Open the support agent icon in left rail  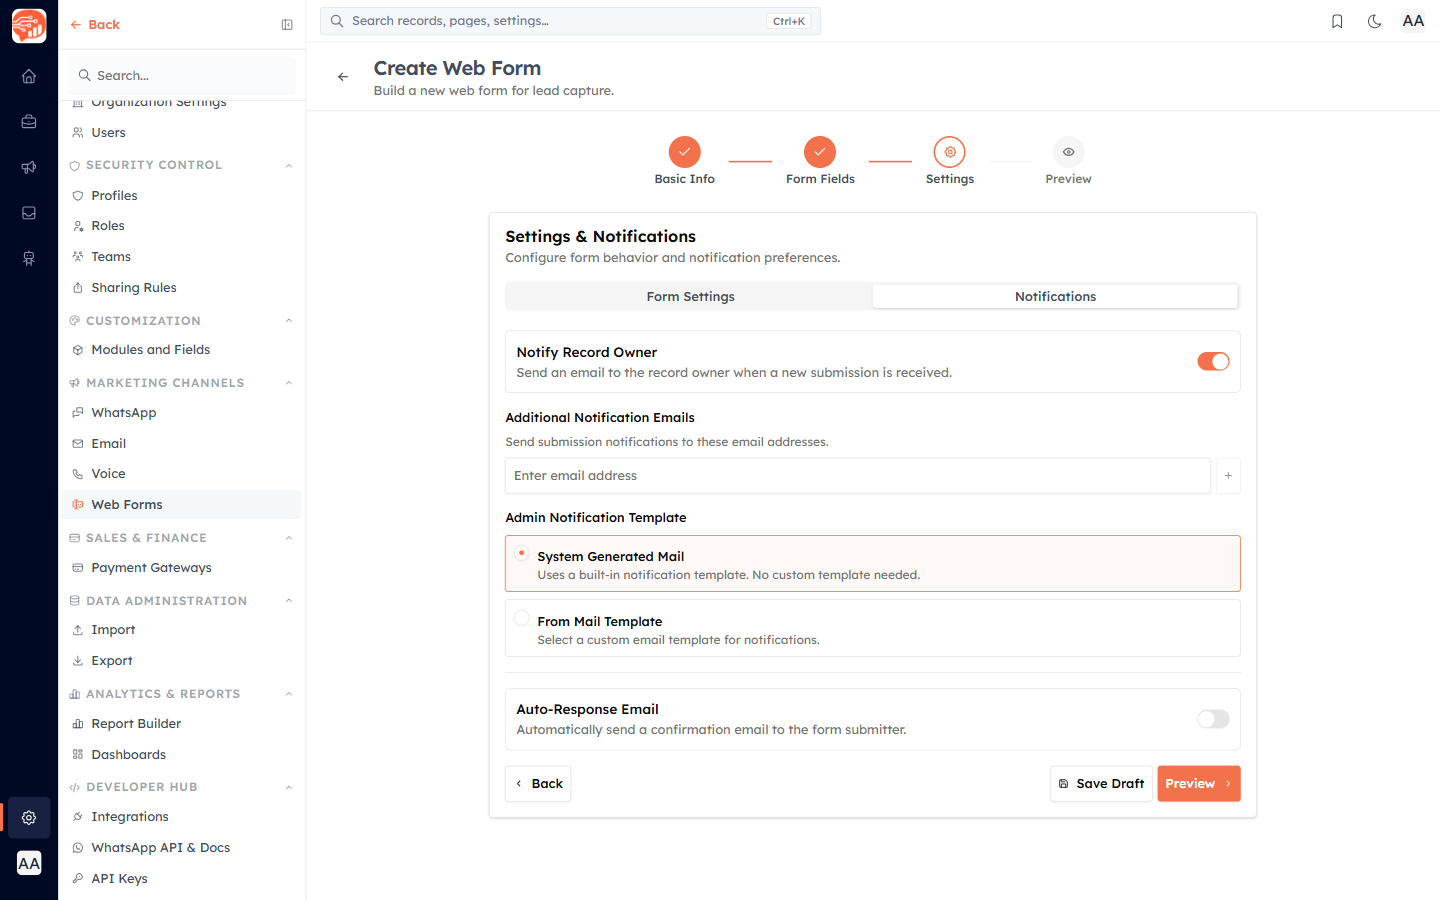tap(29, 258)
